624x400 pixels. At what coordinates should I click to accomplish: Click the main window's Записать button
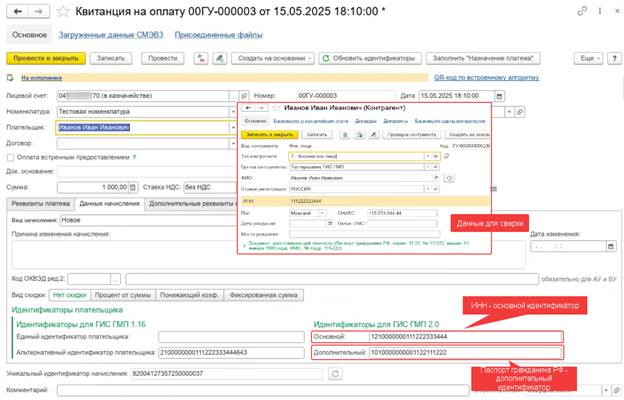tap(111, 58)
